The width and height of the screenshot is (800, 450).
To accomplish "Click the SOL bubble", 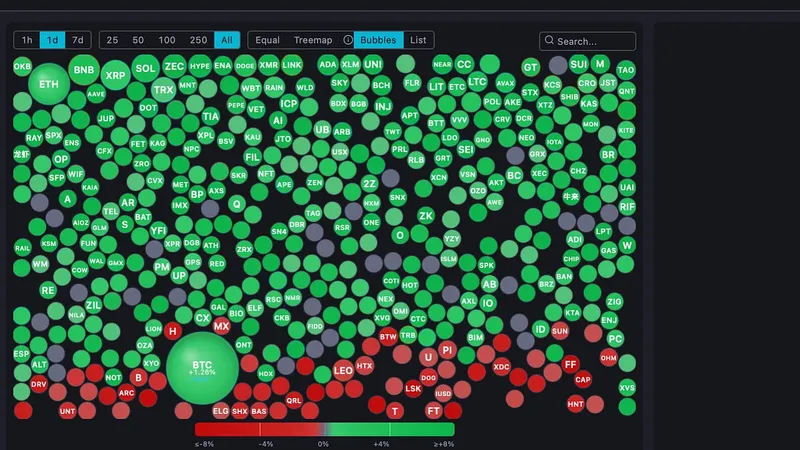I will (x=145, y=68).
